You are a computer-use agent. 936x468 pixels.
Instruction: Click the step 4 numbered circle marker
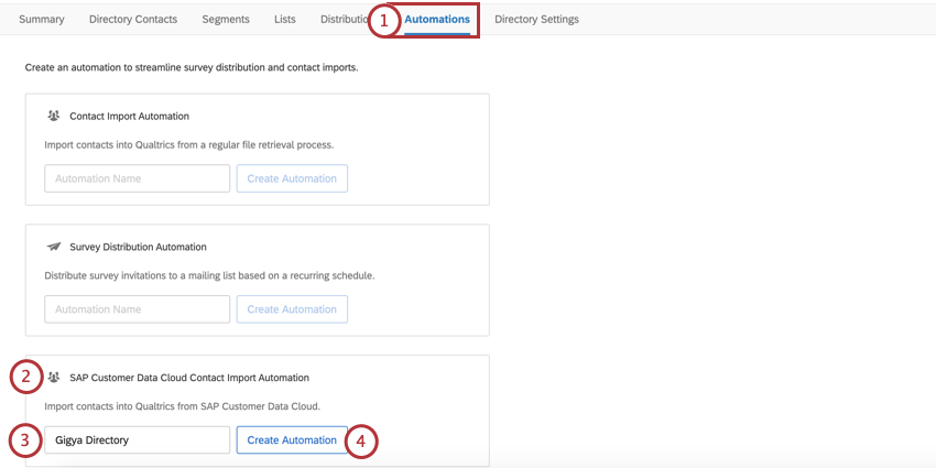(362, 441)
